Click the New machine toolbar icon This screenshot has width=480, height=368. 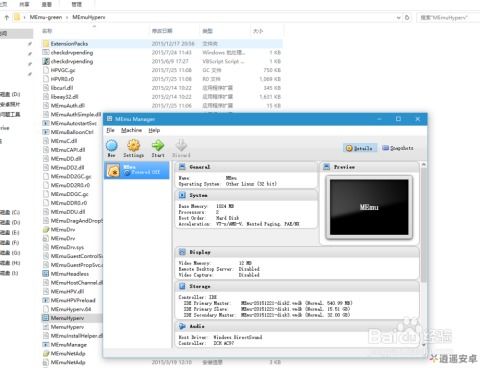point(112,146)
